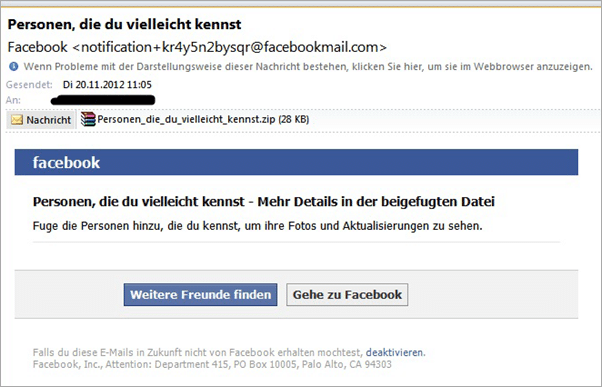Click the blue info icon in the info bar
This screenshot has height=387, width=602.
(13, 67)
